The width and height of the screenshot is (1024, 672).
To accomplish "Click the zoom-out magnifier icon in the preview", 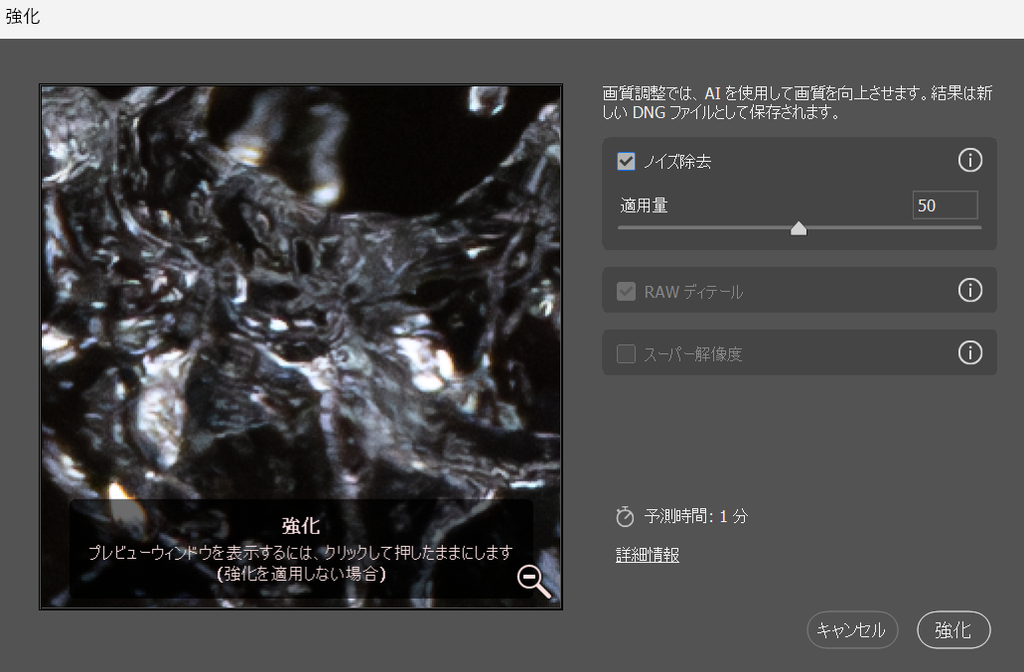I will 534,581.
